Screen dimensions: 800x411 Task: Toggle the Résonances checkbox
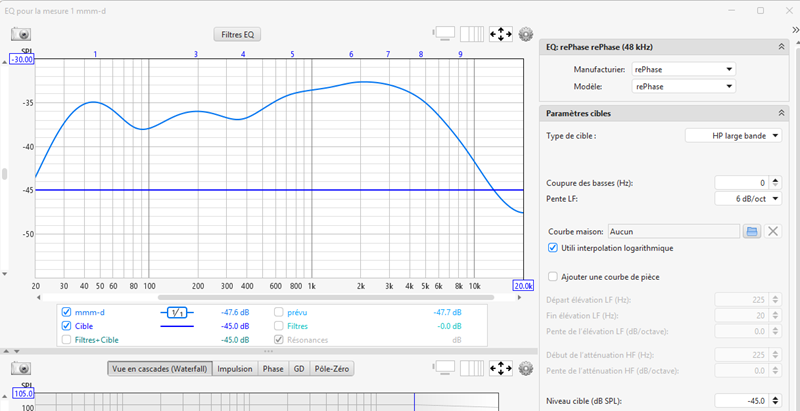pos(279,340)
